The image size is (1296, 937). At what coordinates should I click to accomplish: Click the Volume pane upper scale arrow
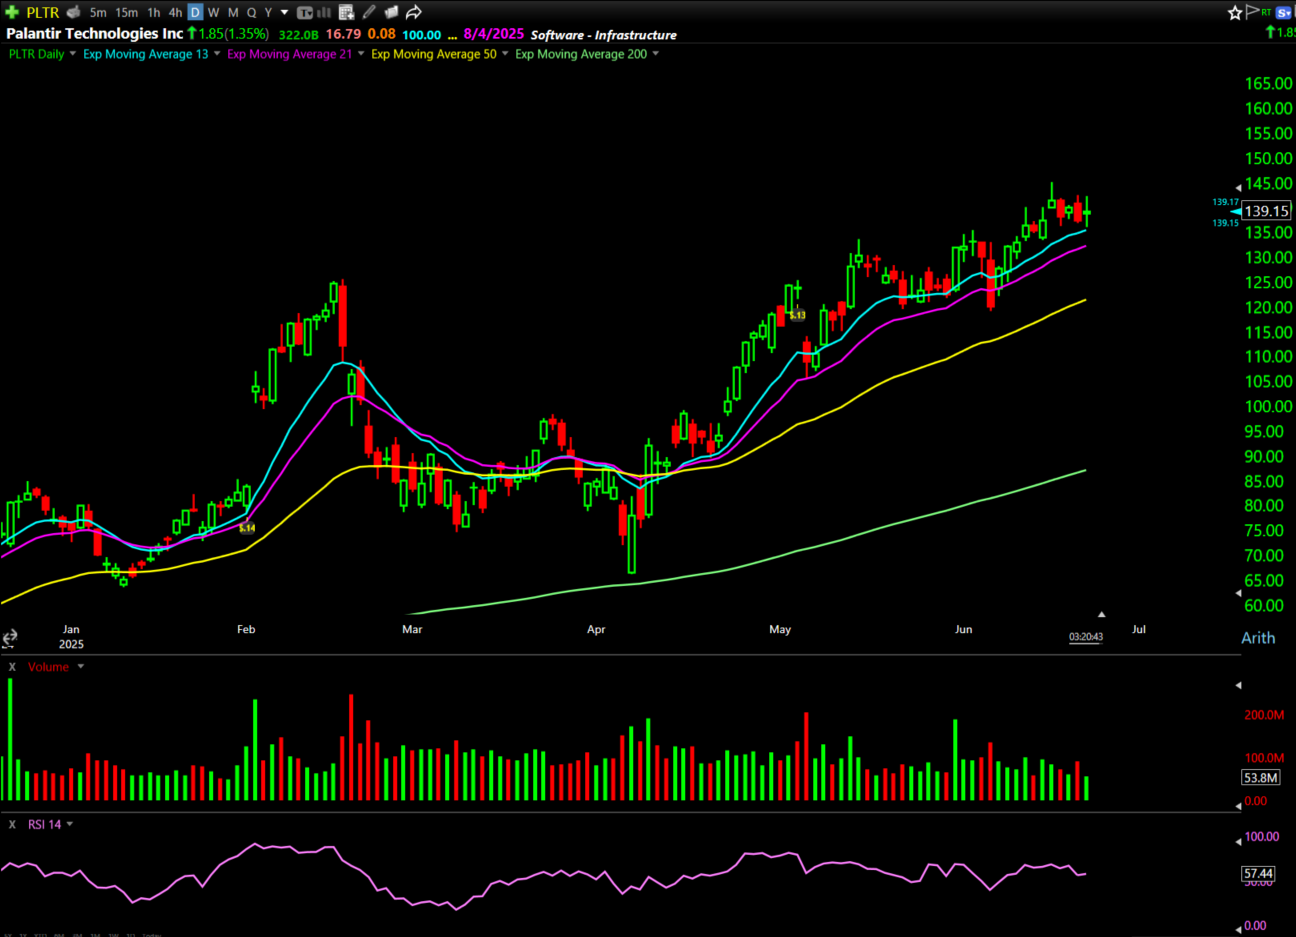click(1238, 685)
